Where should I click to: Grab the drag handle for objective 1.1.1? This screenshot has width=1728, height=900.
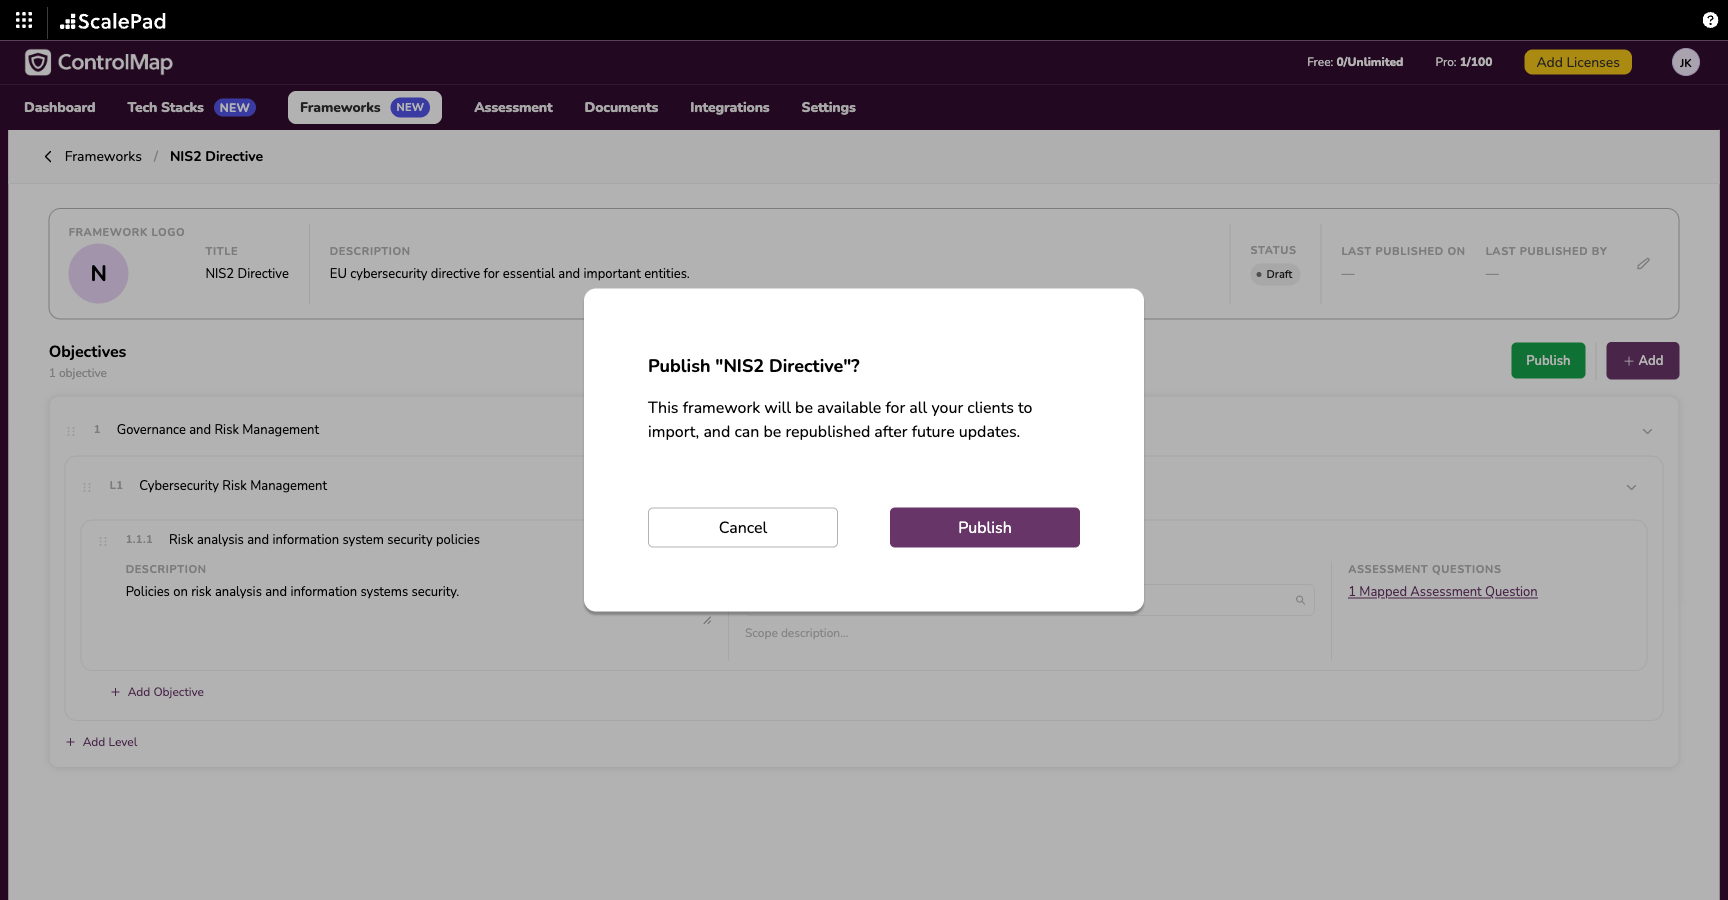[103, 541]
